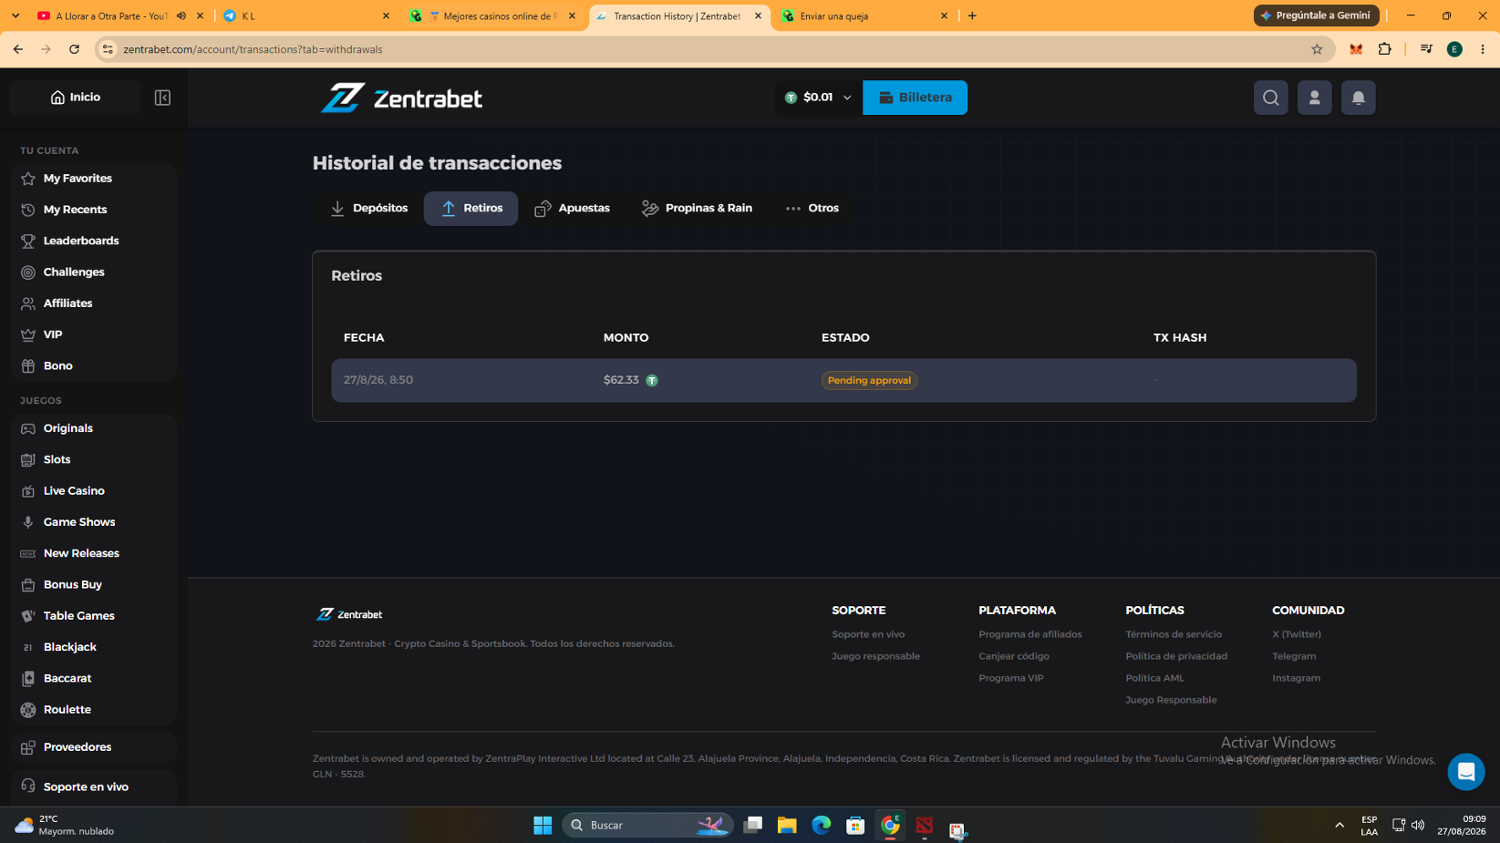Click the Windows taskbar Buscar search box

[648, 825]
